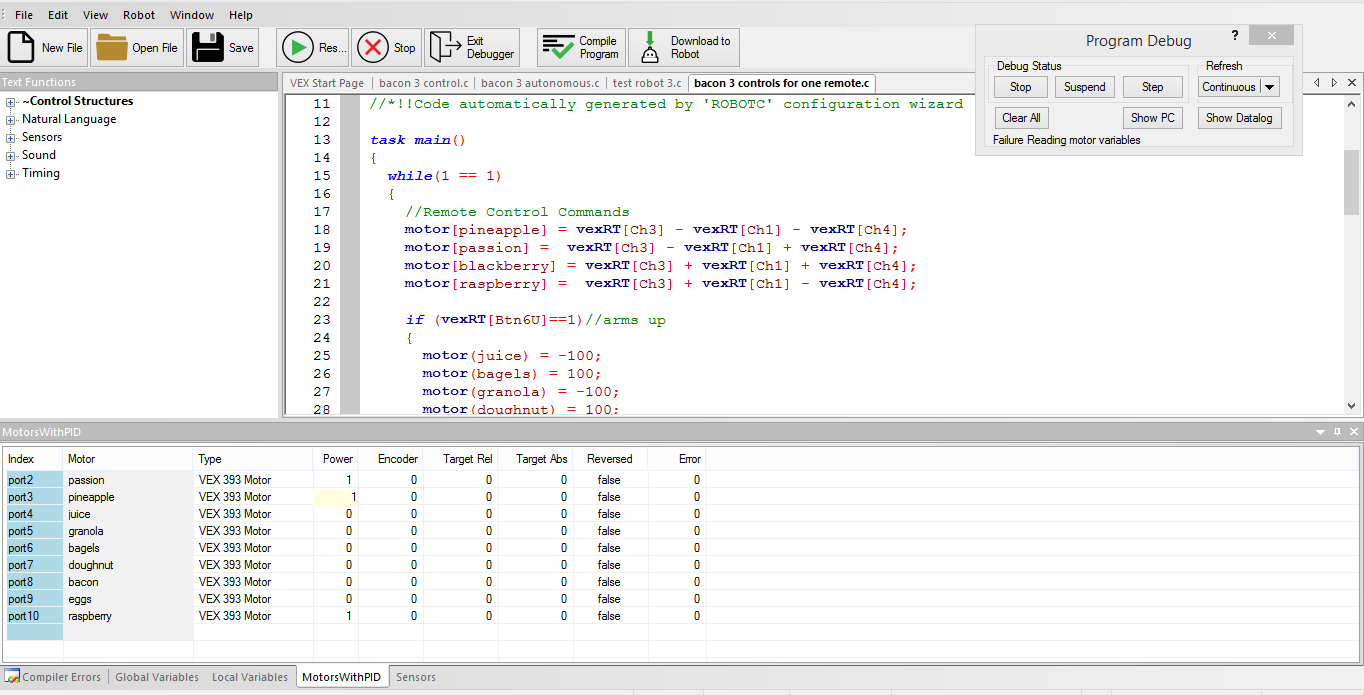Close the MotorsWithPID panel
Screen dimensions: 1364x695
pyautogui.click(x=1354, y=432)
